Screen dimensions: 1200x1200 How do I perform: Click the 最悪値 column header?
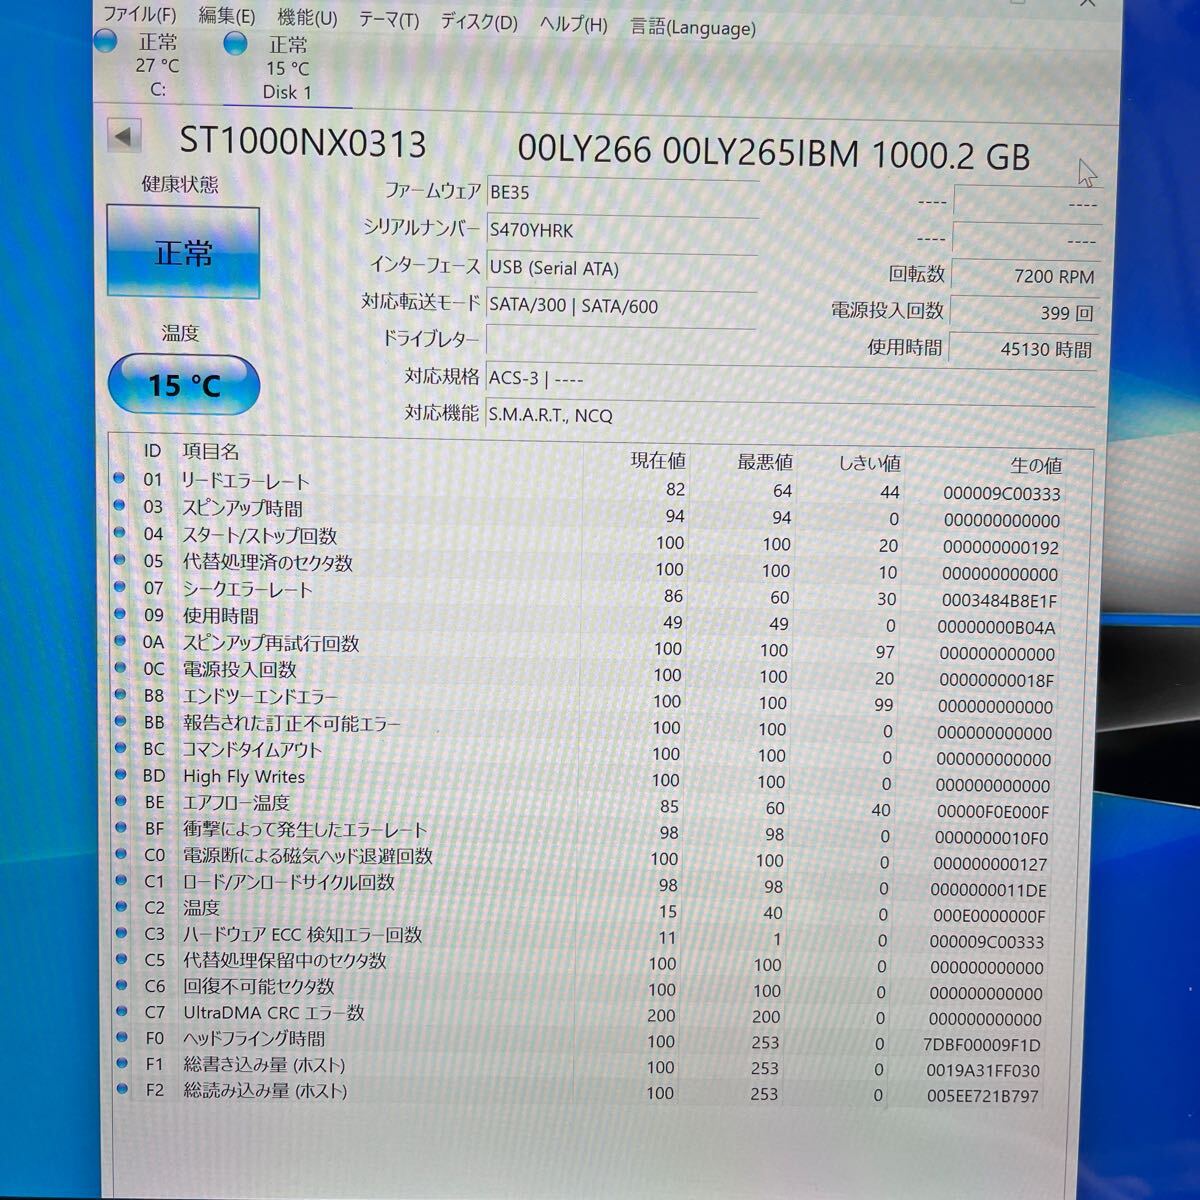coord(765,462)
